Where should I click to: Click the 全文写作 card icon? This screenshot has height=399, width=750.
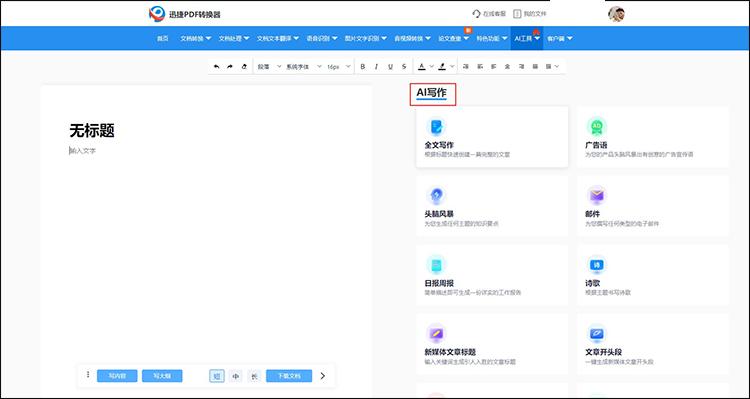pyautogui.click(x=436, y=126)
